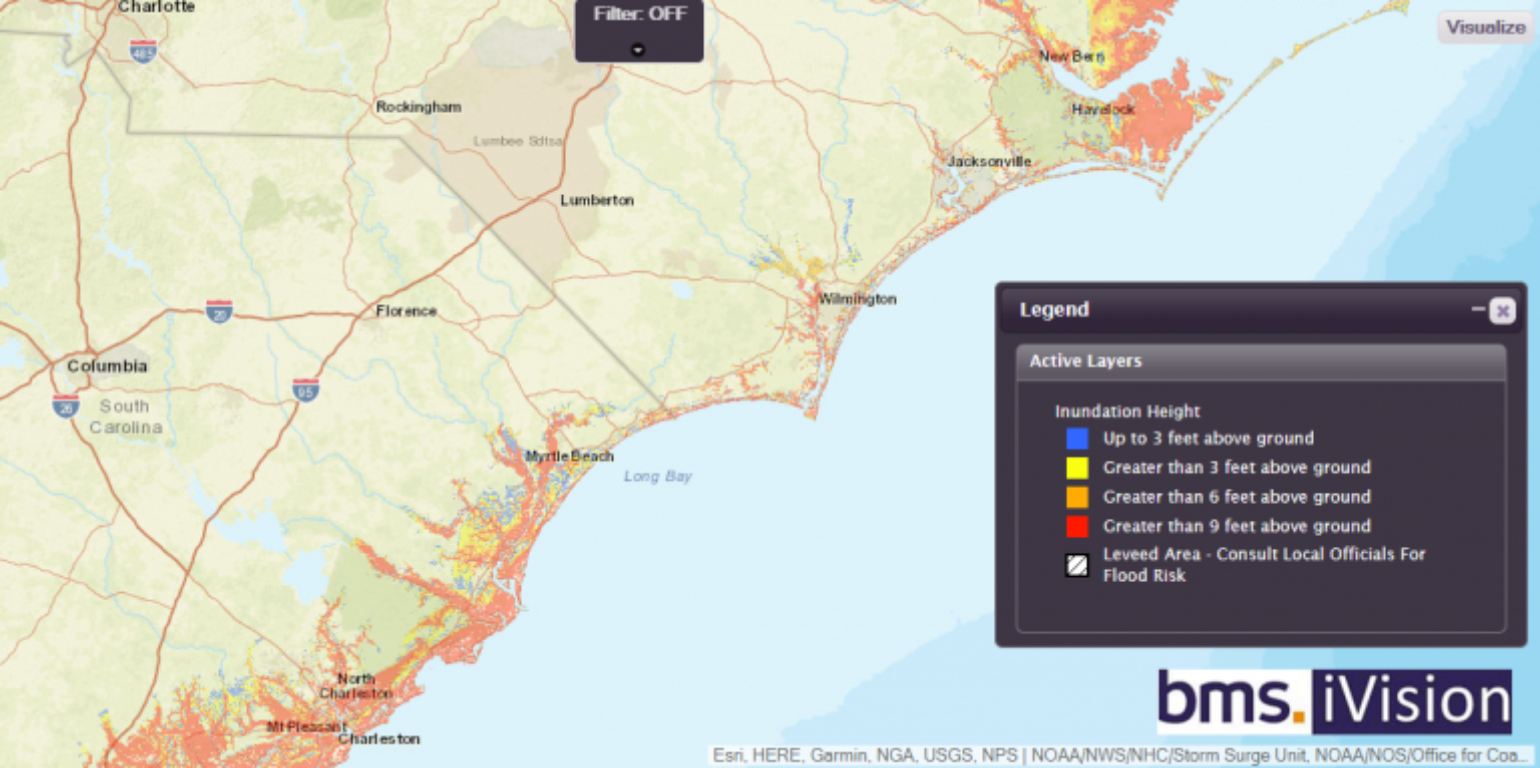Expand the Filter panel dropdown arrow
Screen dimensions: 1540x768
pyautogui.click(x=638, y=50)
